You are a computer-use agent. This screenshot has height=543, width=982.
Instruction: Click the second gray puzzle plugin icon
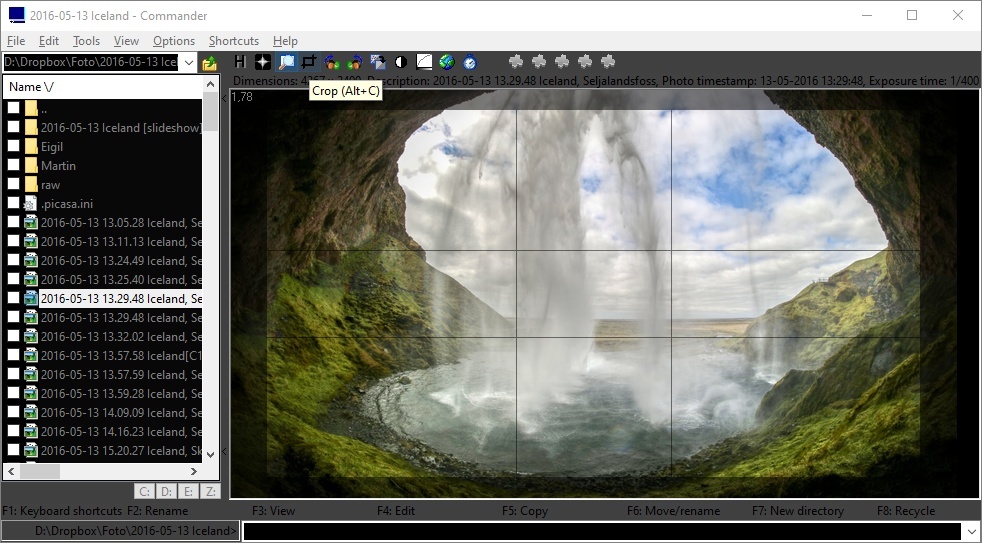(x=539, y=61)
